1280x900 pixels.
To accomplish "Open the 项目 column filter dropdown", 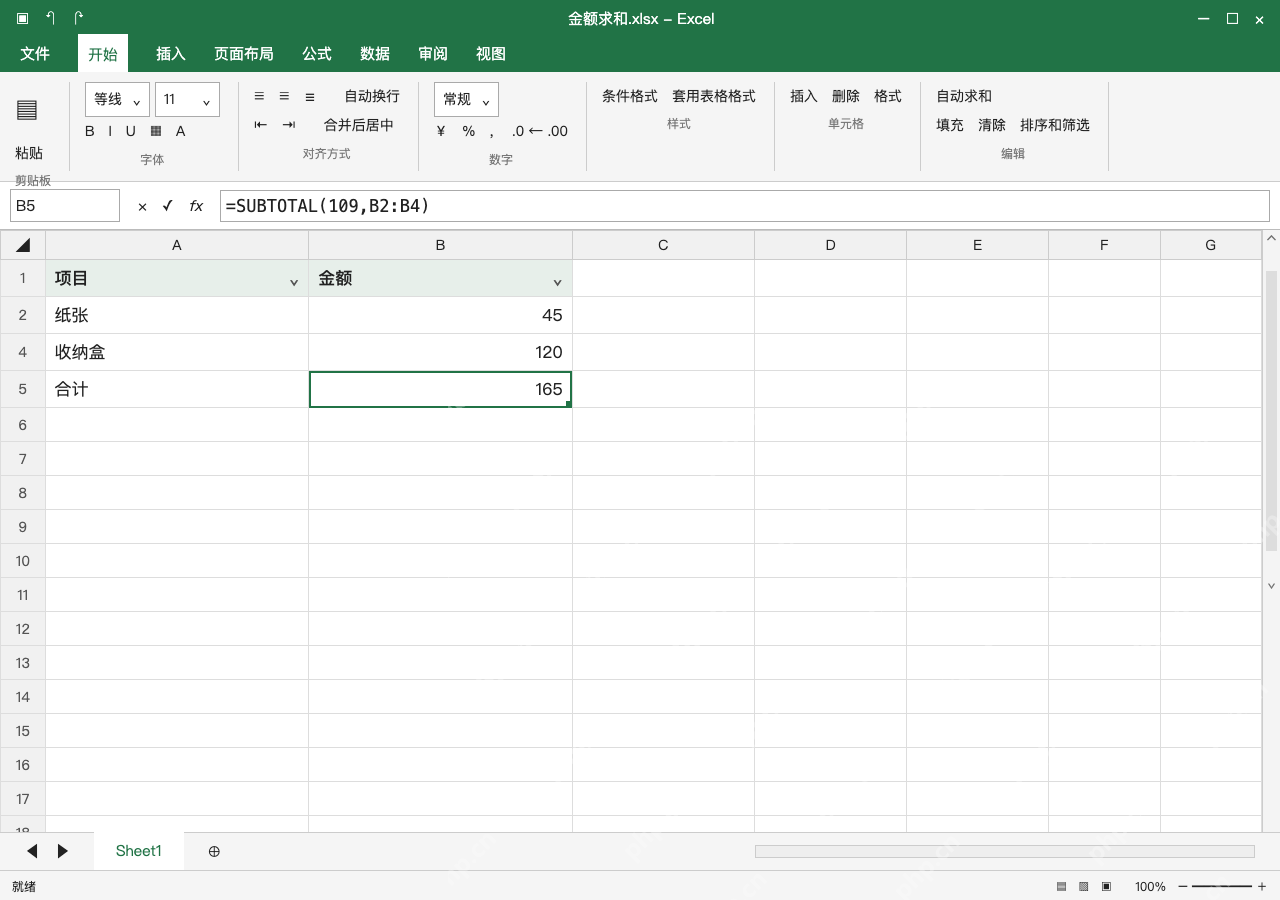I will coord(294,282).
